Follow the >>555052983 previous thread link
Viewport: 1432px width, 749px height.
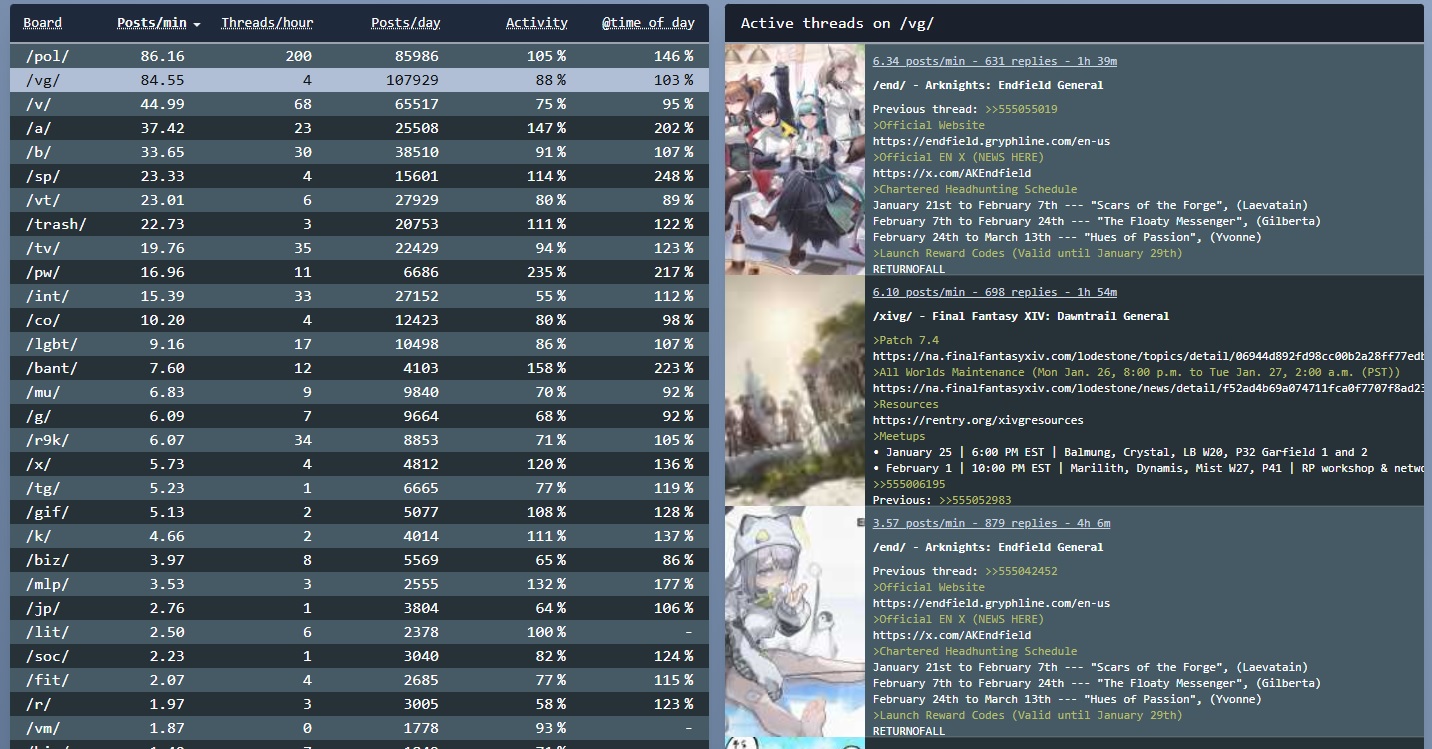(x=975, y=500)
